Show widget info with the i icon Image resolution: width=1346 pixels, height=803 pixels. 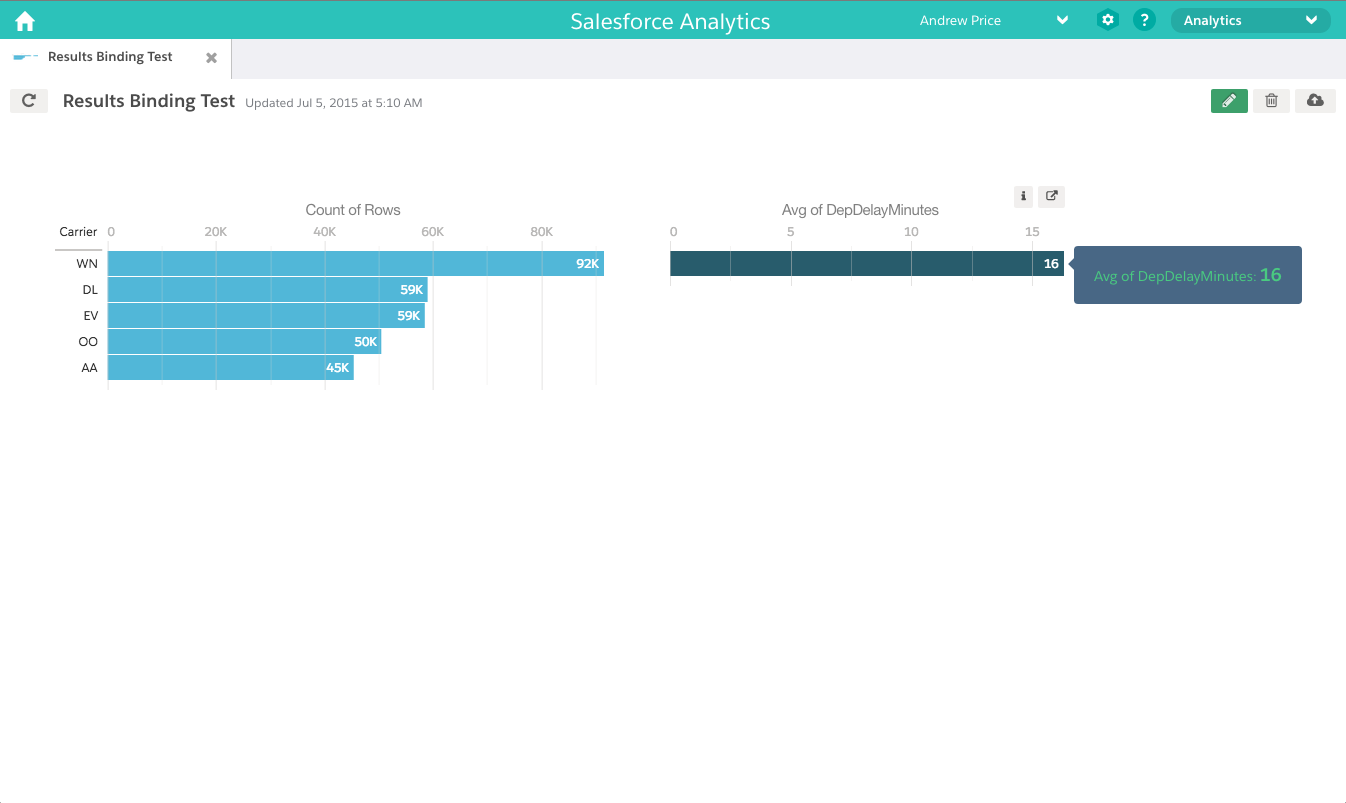click(x=1023, y=196)
